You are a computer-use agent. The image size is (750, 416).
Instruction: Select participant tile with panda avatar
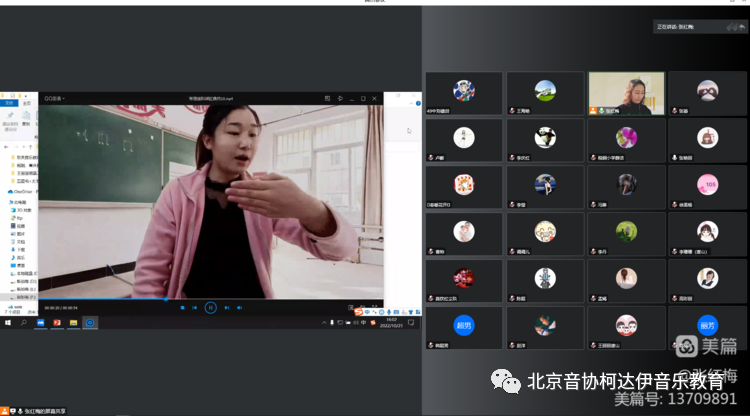(x=545, y=141)
